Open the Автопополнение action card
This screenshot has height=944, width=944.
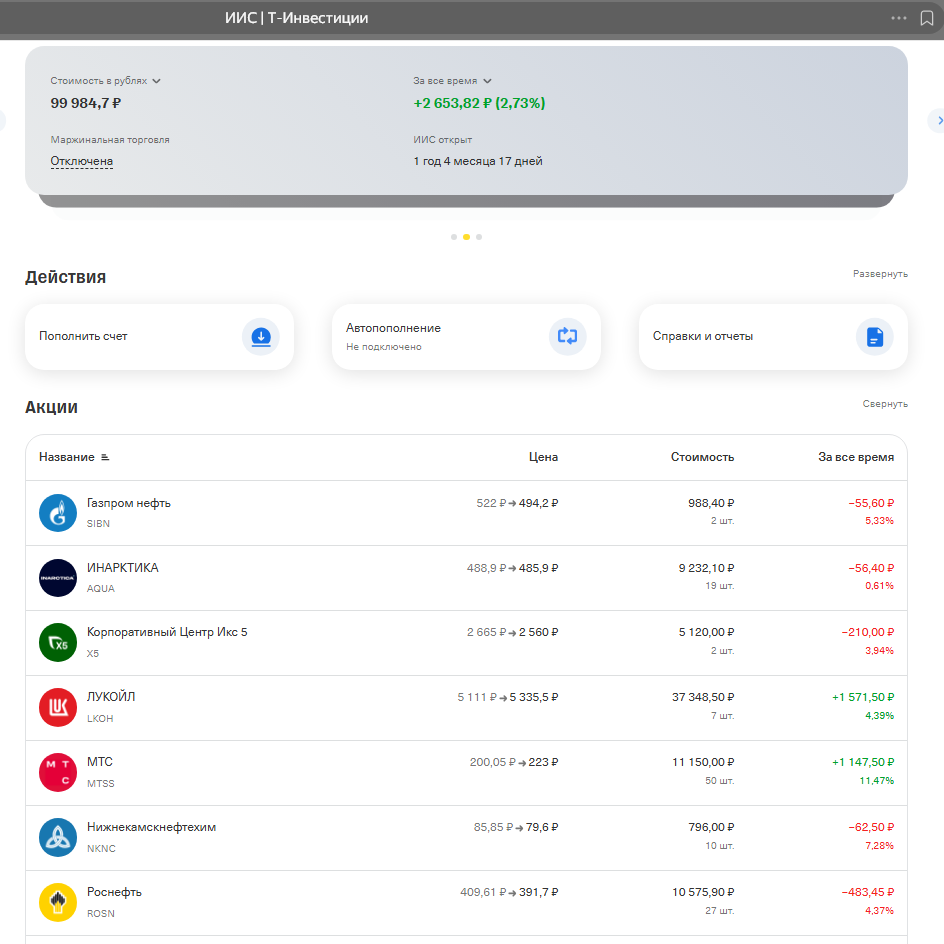click(467, 337)
